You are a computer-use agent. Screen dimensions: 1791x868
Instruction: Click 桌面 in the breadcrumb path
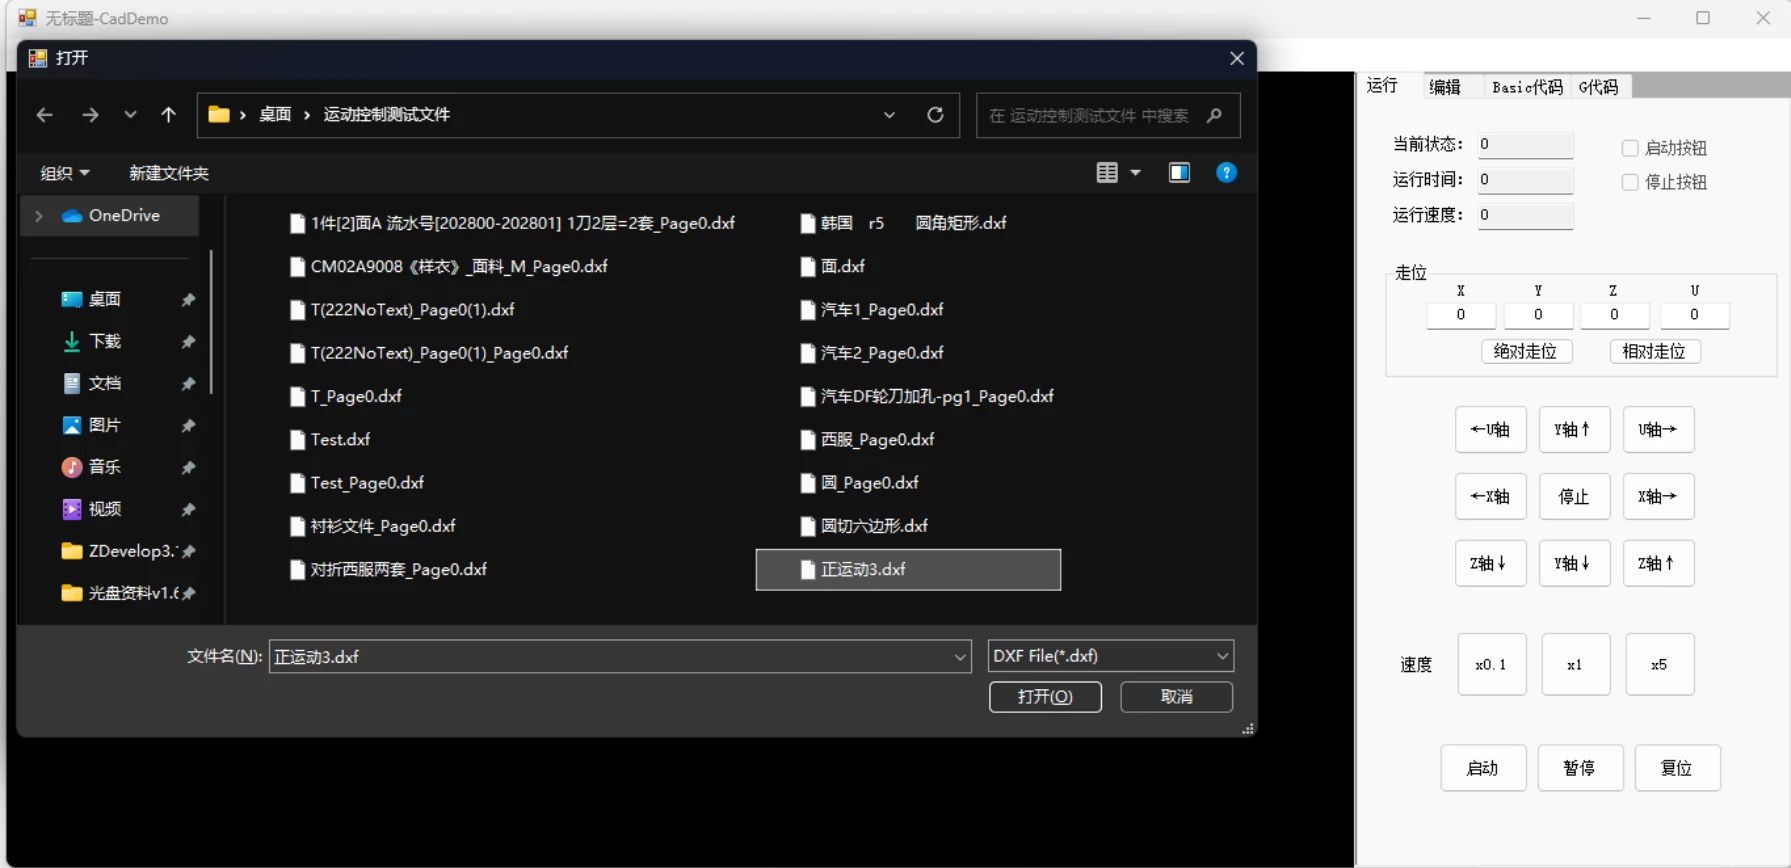coord(275,115)
